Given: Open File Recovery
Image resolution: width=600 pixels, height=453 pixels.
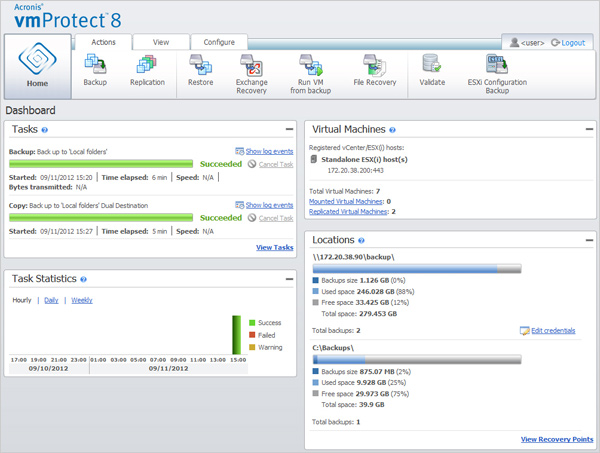Looking at the screenshot, I should click(375, 70).
